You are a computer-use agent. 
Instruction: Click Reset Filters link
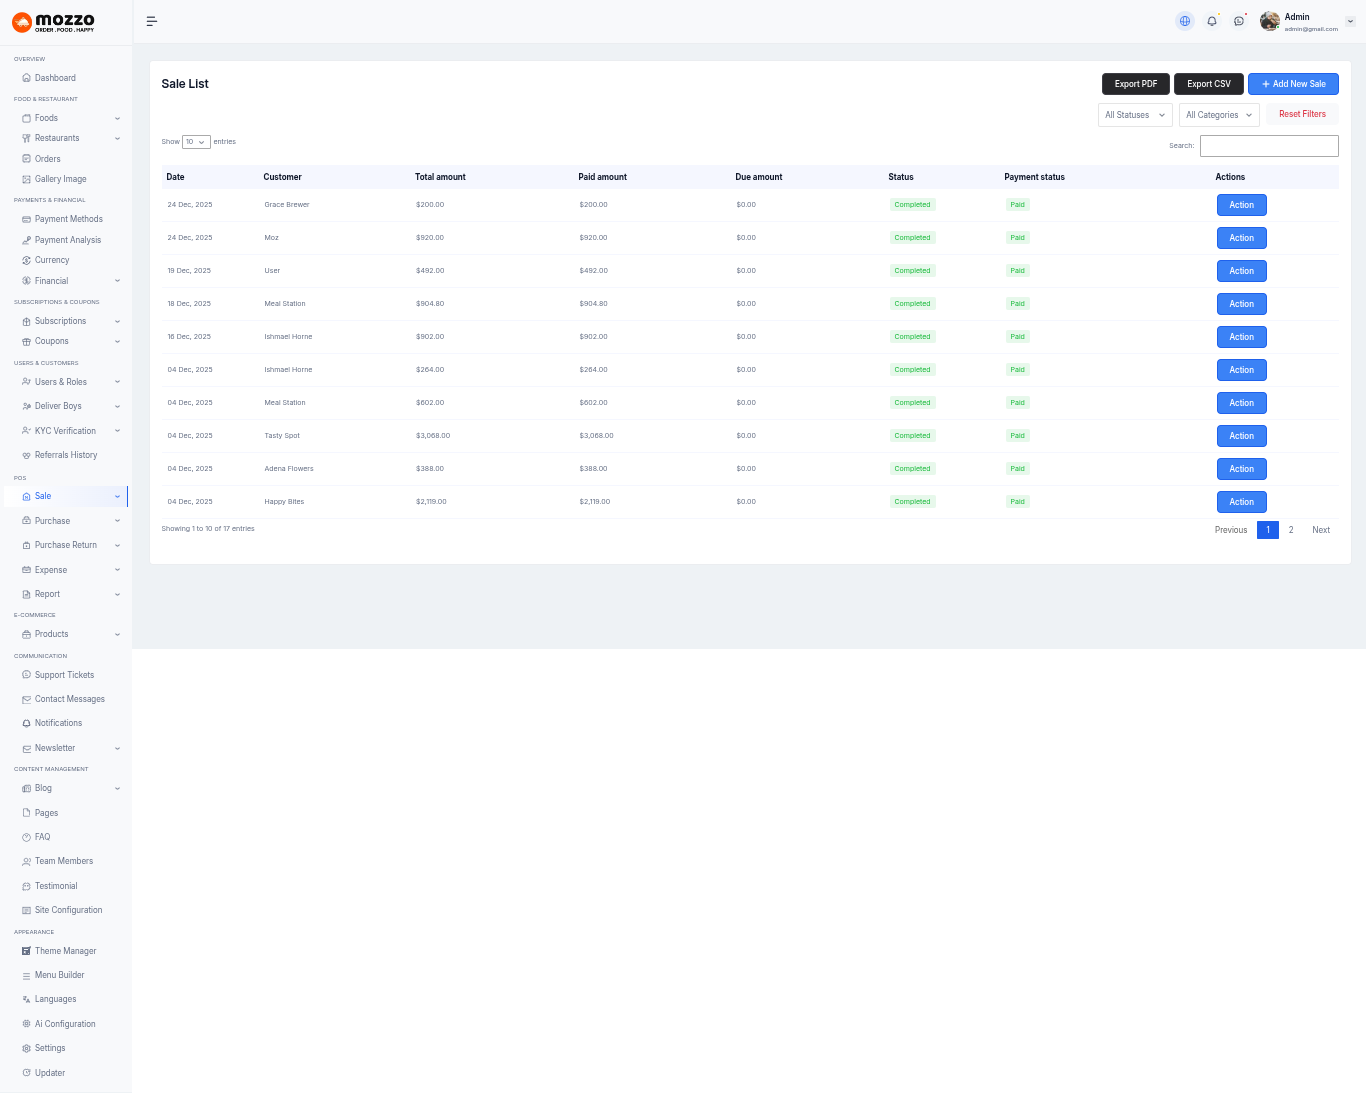coord(1302,114)
